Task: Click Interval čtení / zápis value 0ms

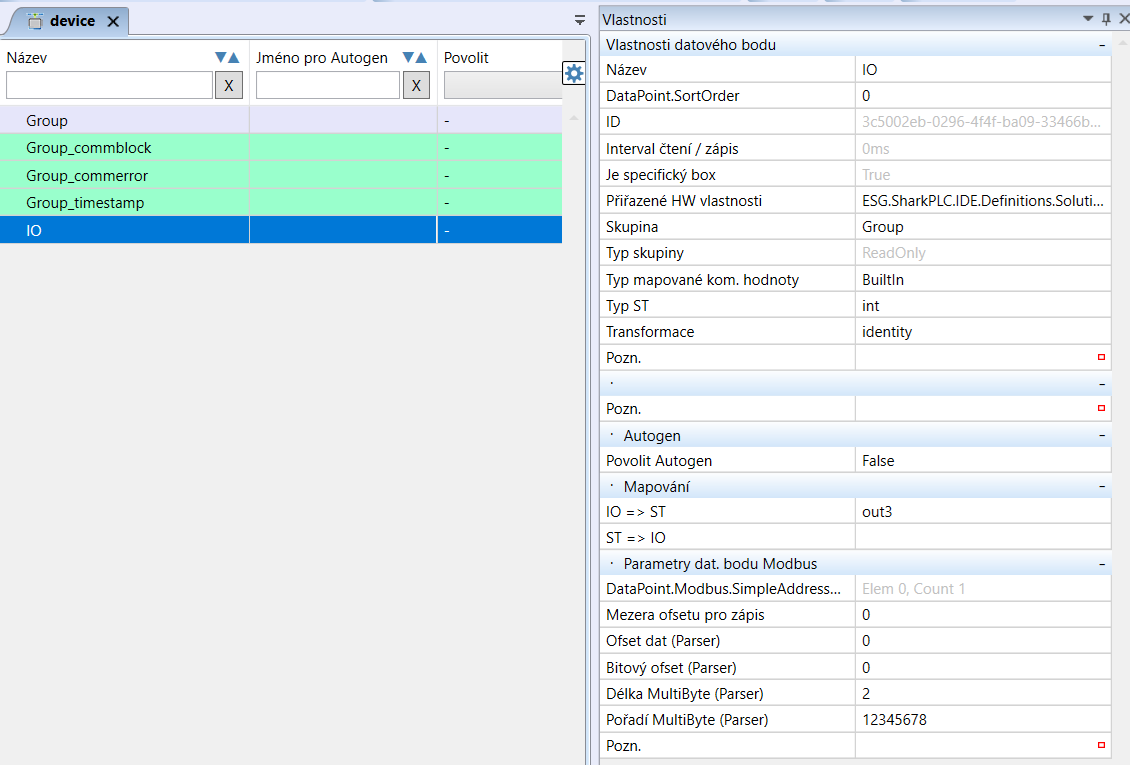Action: click(983, 148)
